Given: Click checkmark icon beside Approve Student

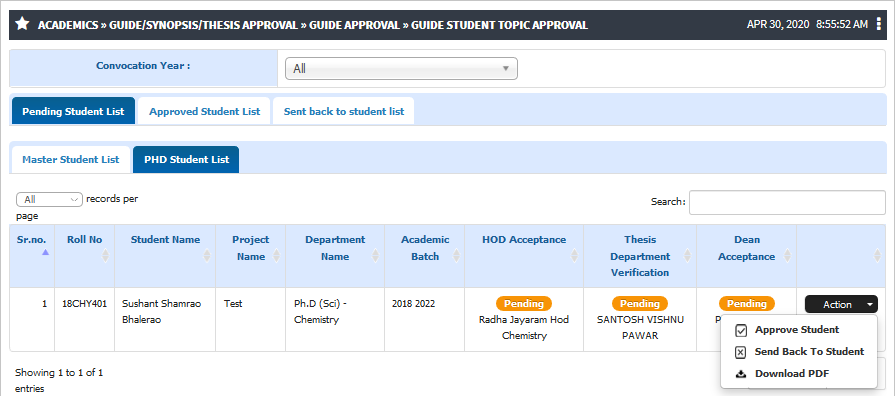Looking at the screenshot, I should tap(741, 330).
